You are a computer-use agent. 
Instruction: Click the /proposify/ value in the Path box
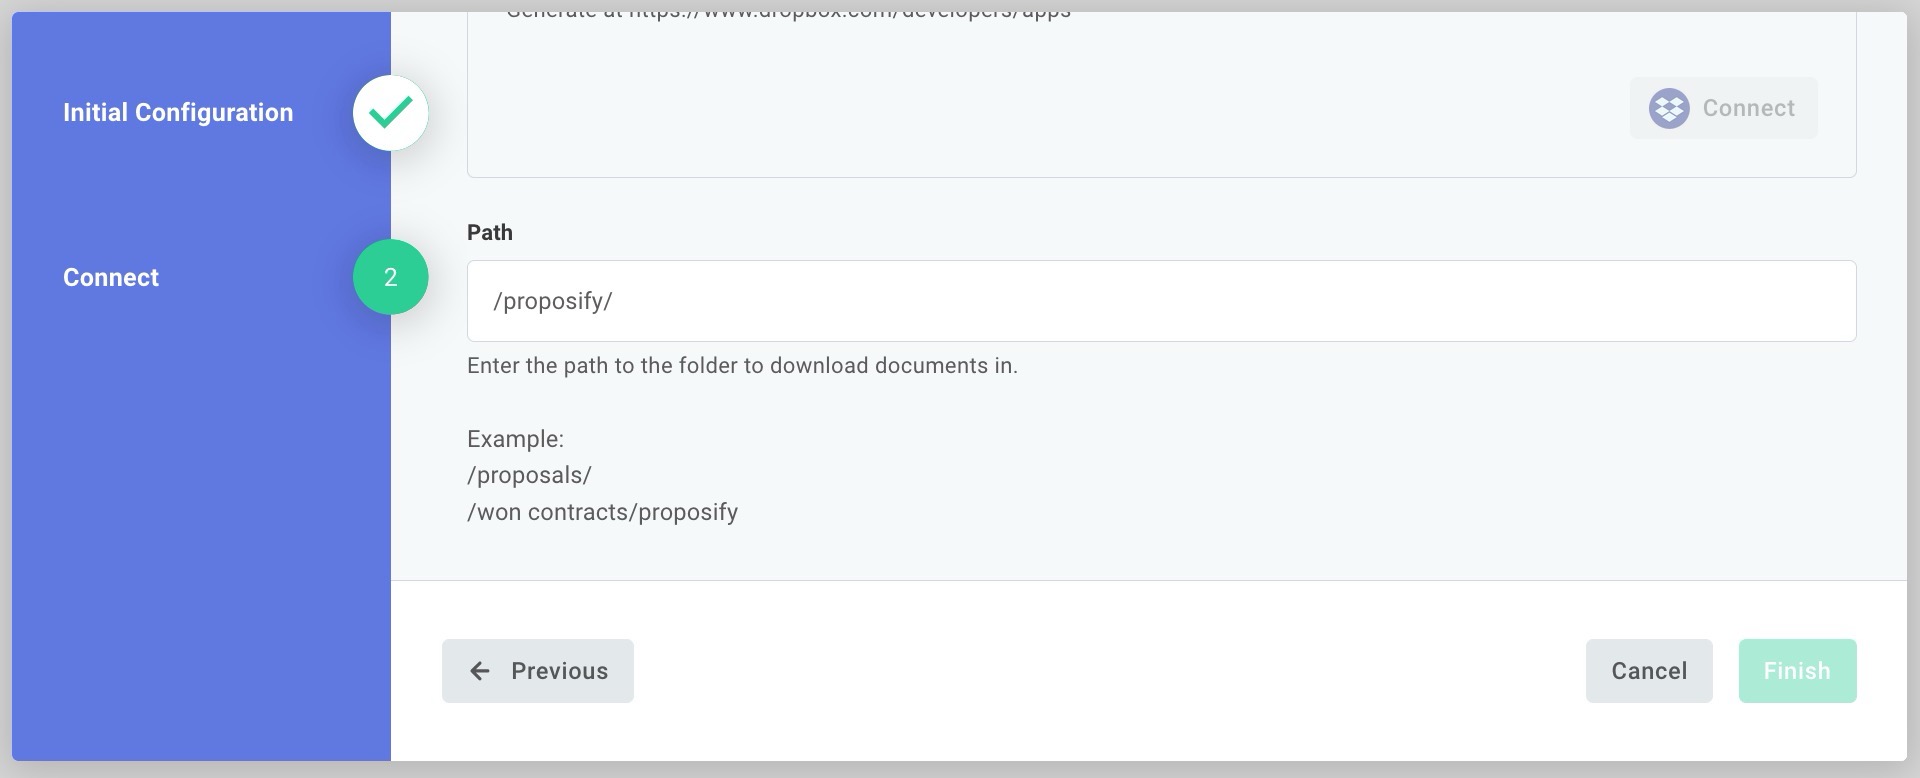(x=552, y=301)
